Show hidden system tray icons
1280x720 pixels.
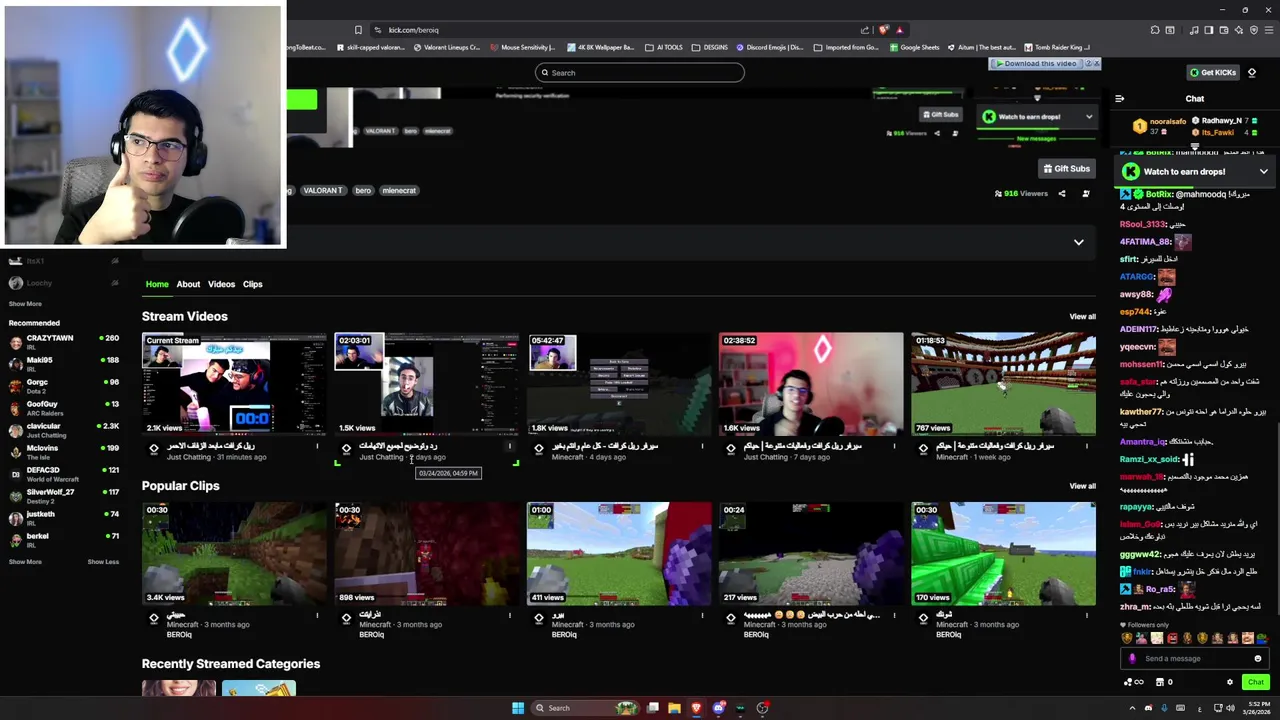point(1132,708)
